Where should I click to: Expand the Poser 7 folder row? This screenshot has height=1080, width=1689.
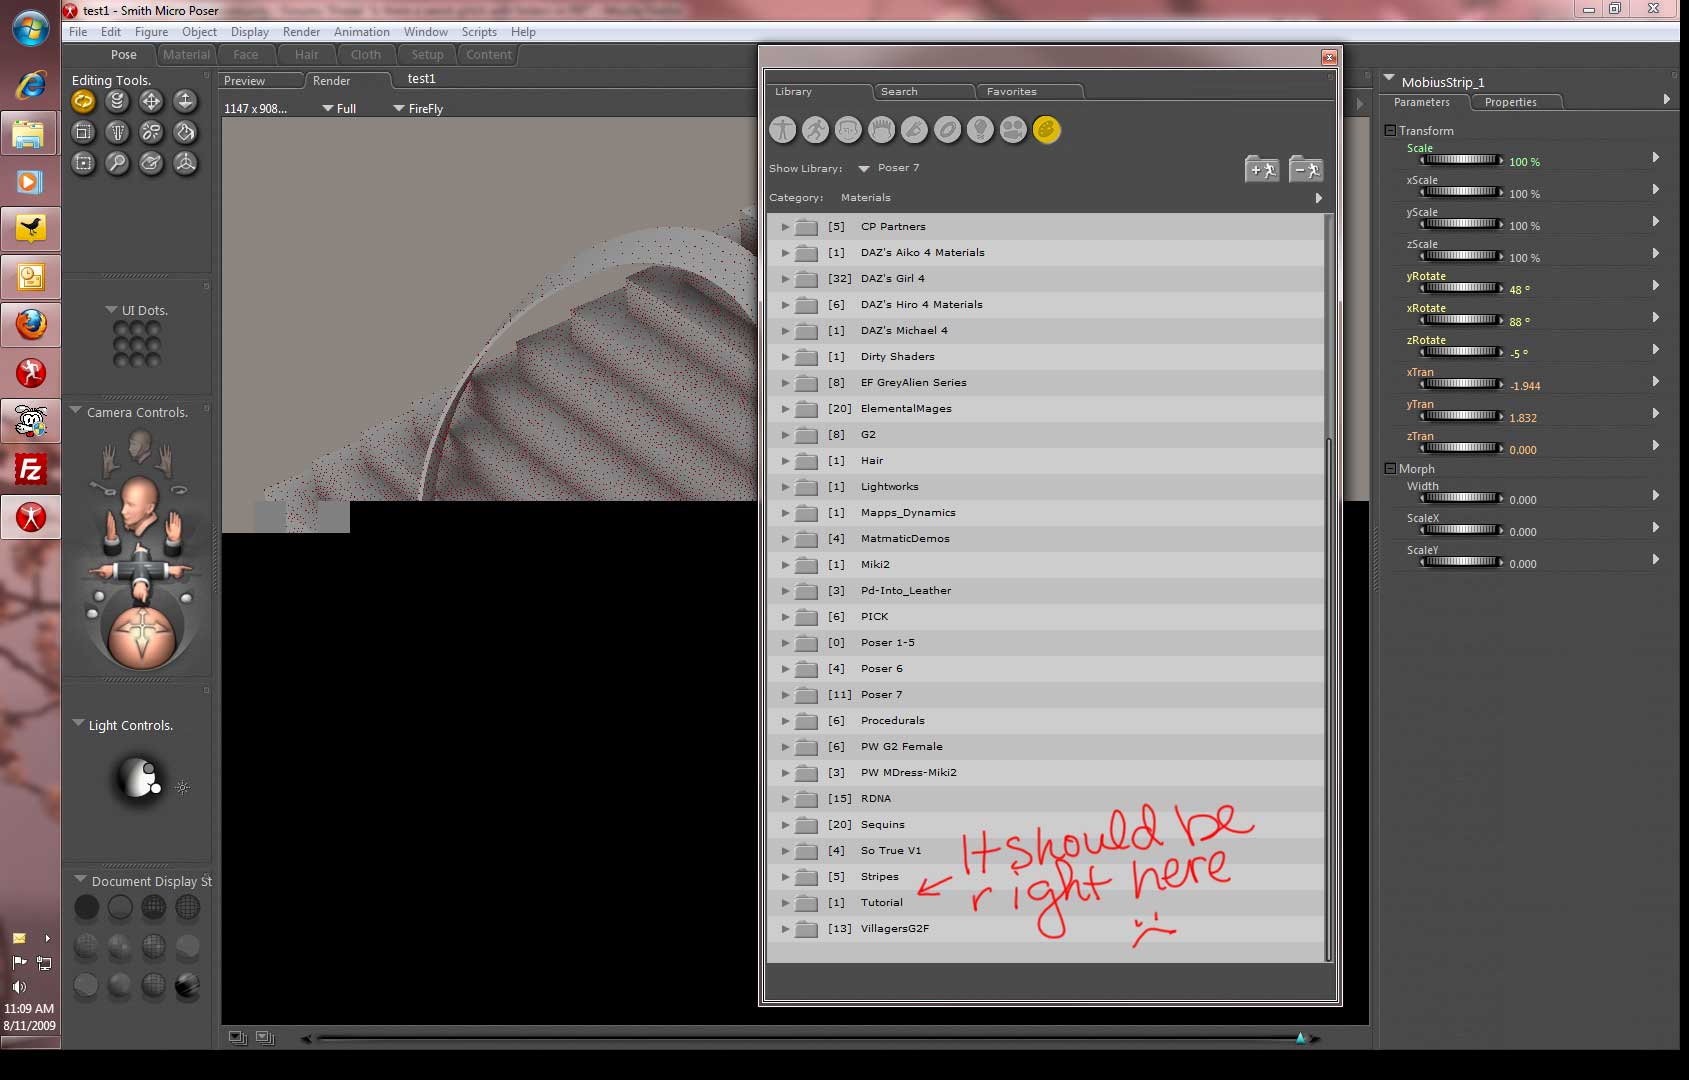(785, 695)
